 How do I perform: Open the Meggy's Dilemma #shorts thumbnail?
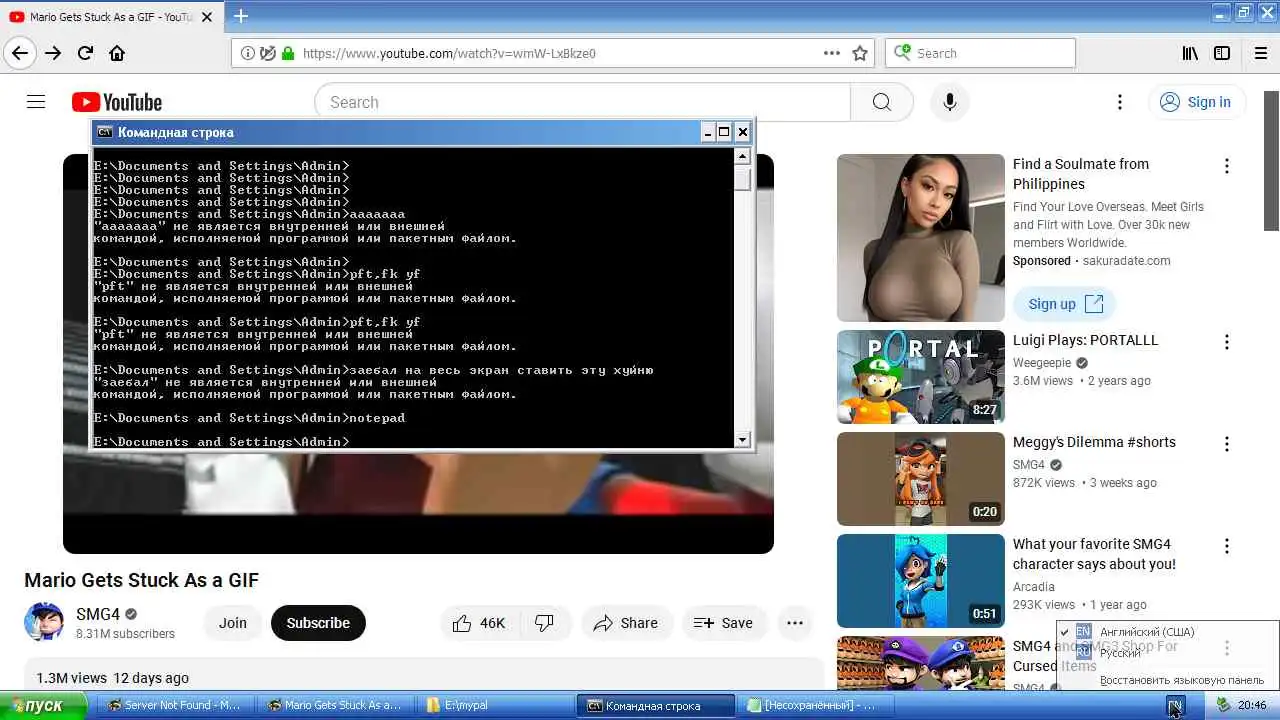coord(921,479)
